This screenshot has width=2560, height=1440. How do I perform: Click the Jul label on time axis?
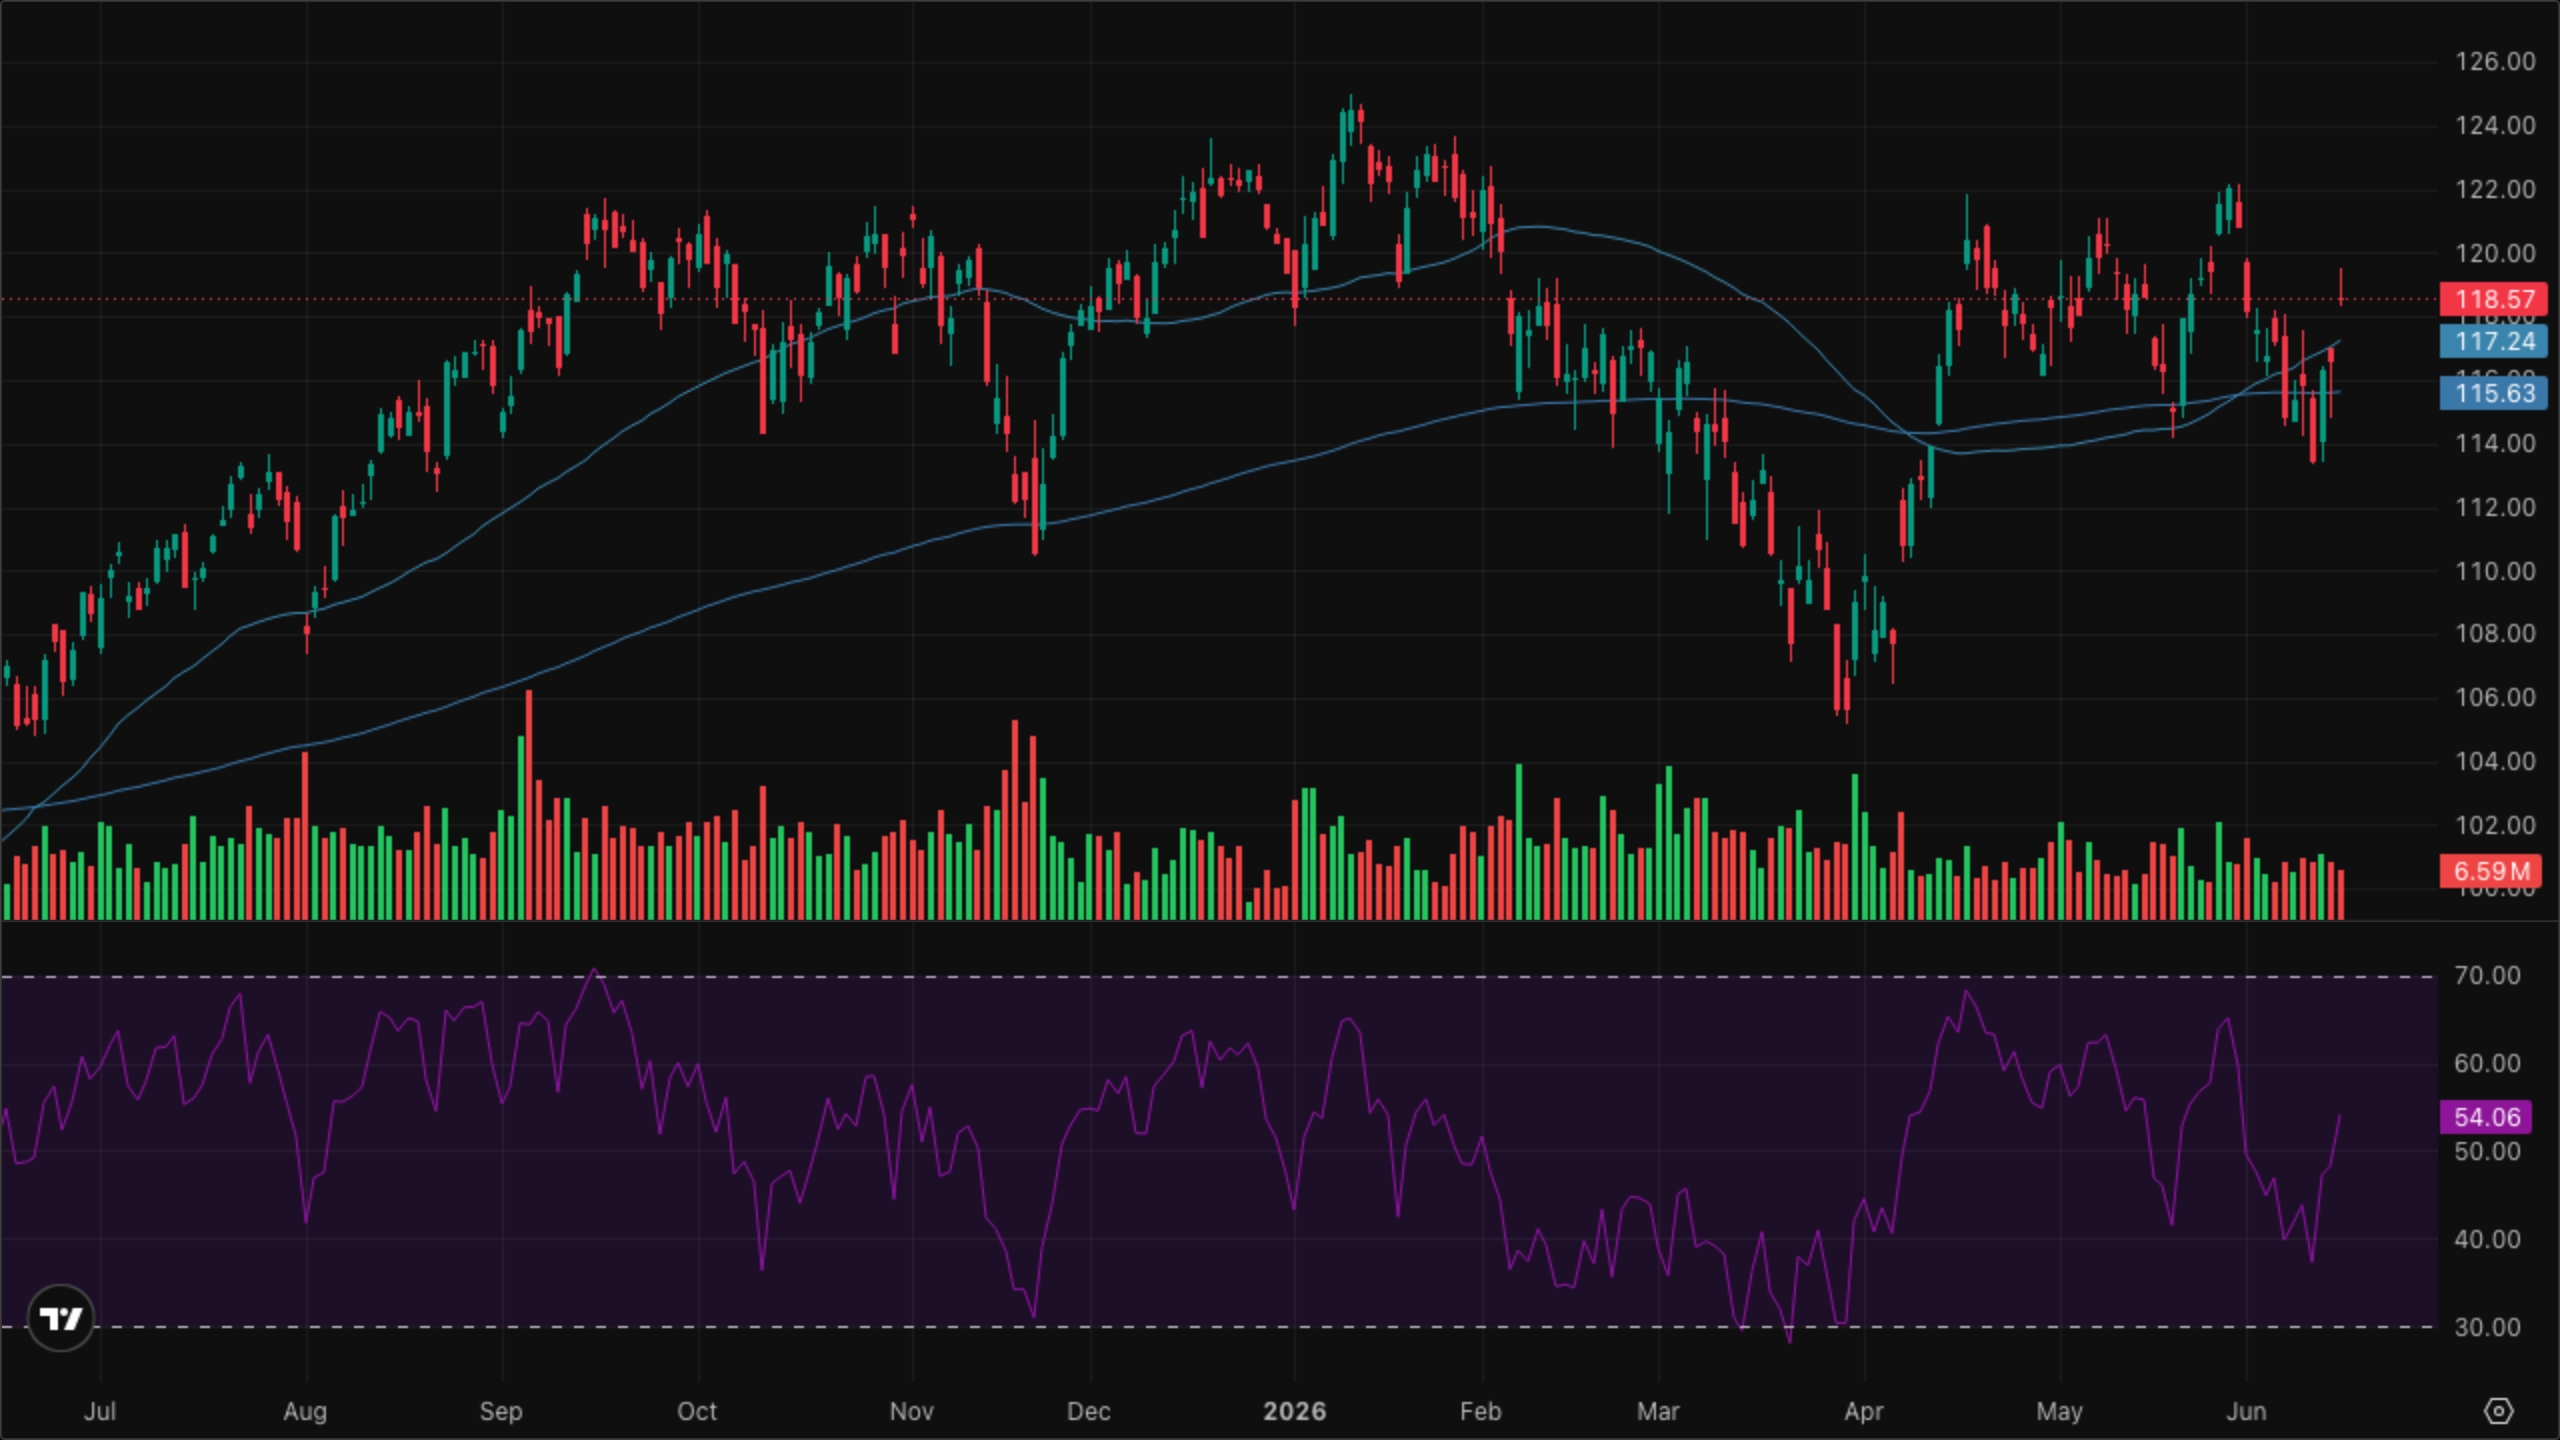click(x=100, y=1411)
